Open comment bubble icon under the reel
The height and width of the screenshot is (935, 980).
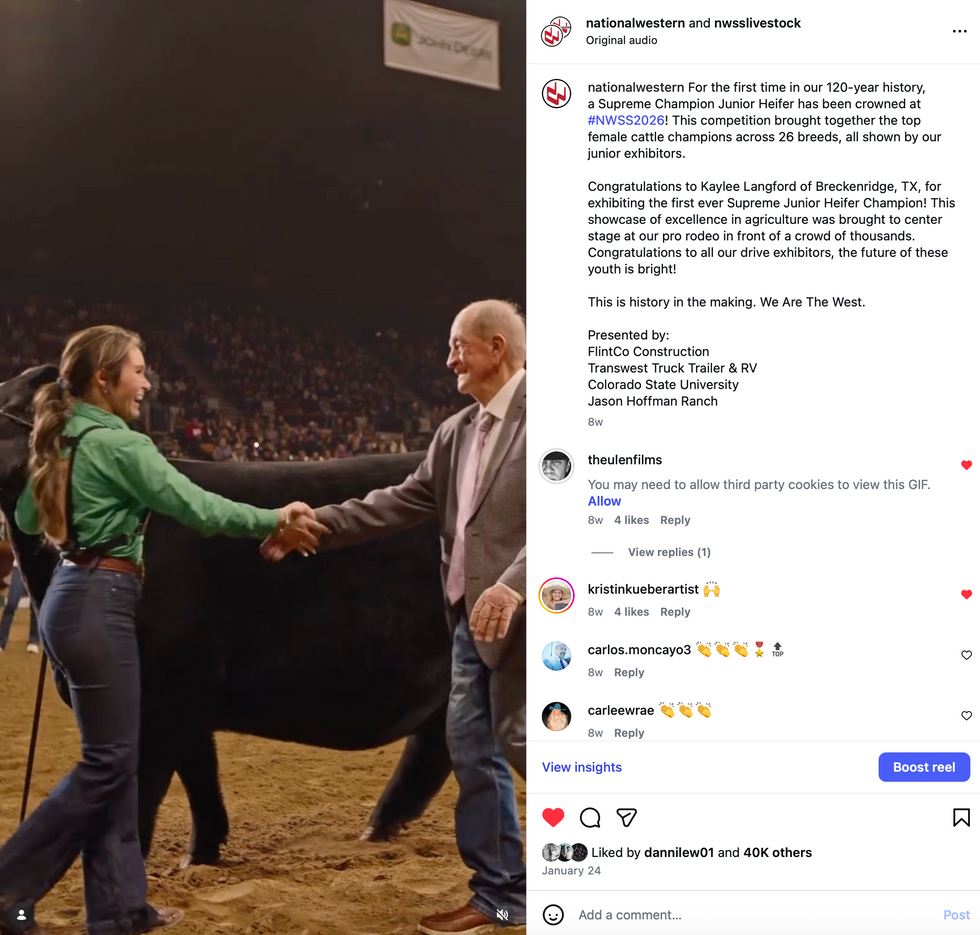(x=590, y=818)
